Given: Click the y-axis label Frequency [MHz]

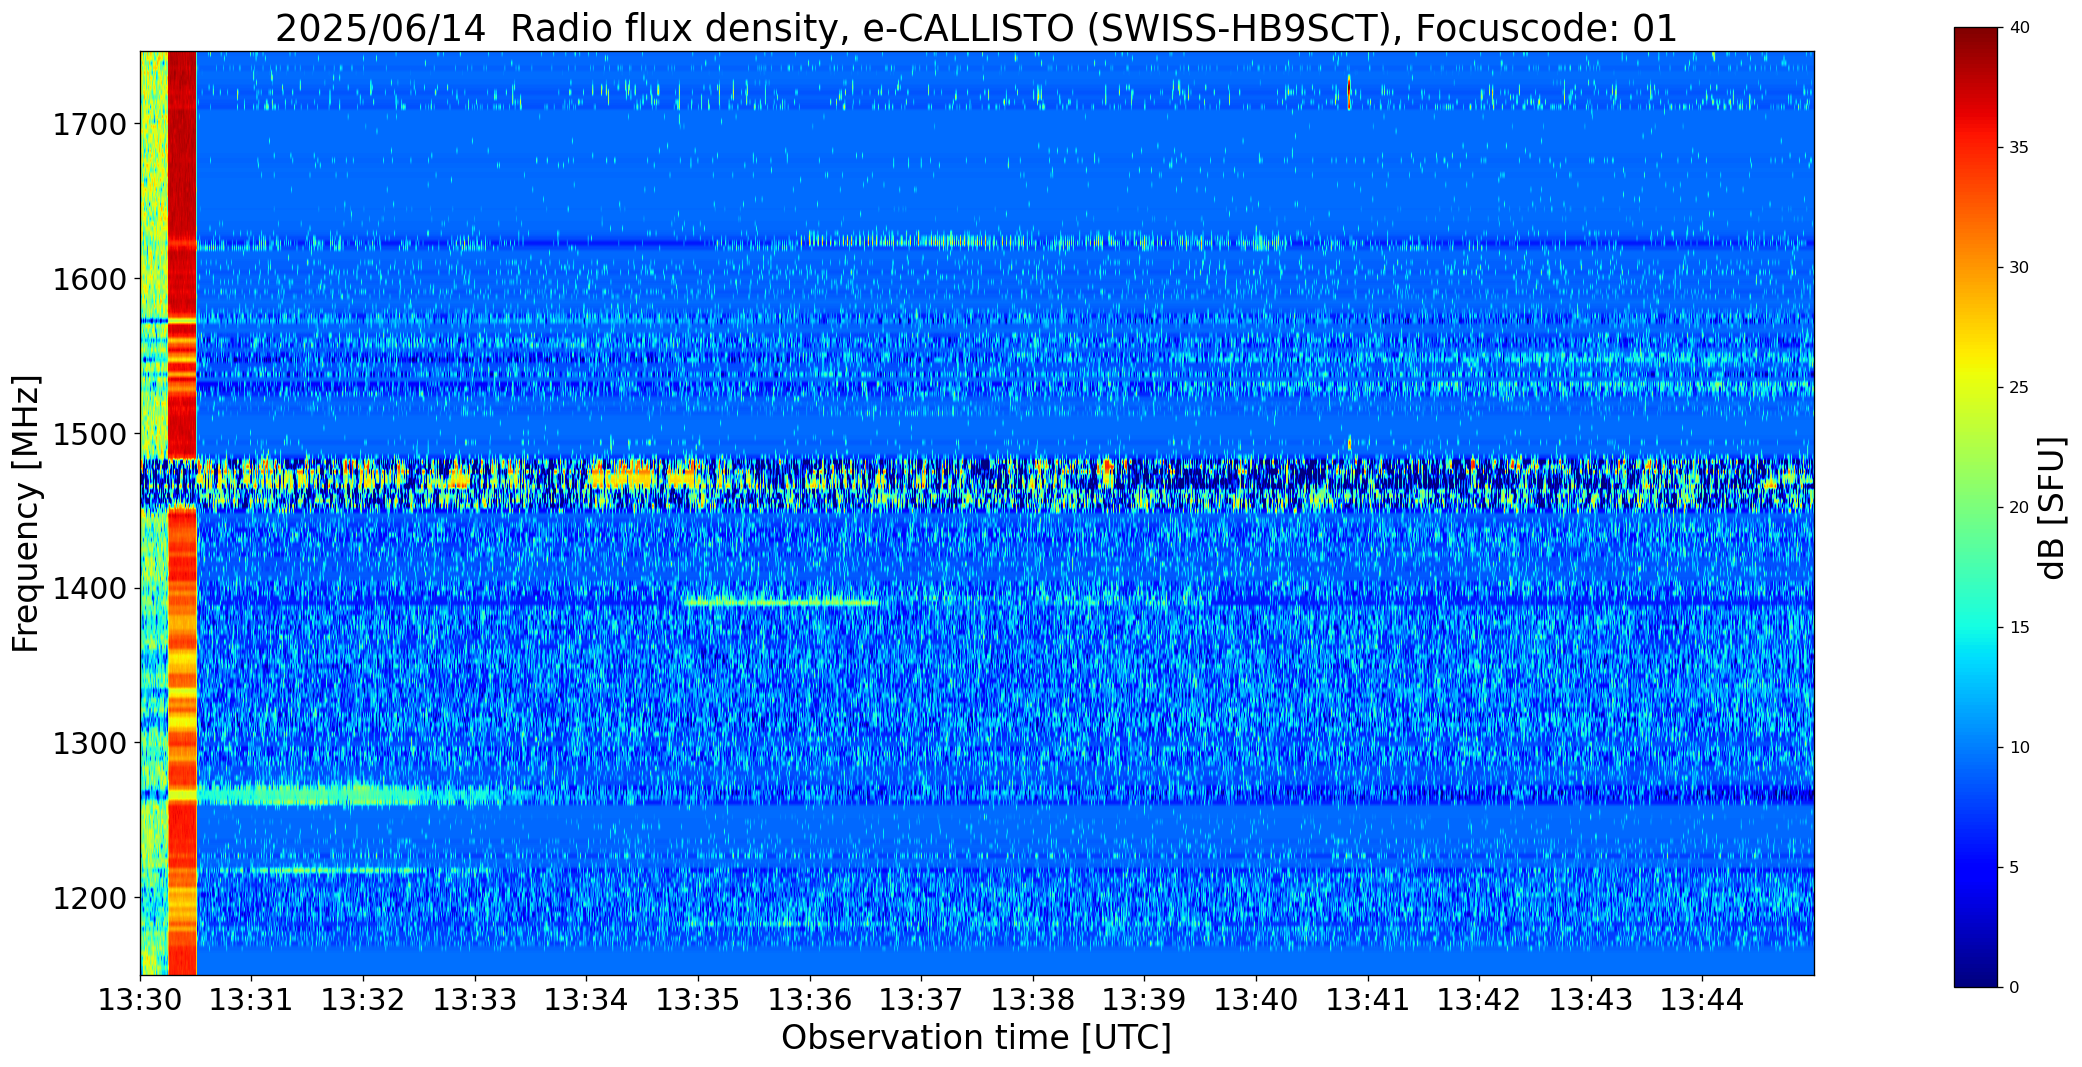Looking at the screenshot, I should click(27, 513).
